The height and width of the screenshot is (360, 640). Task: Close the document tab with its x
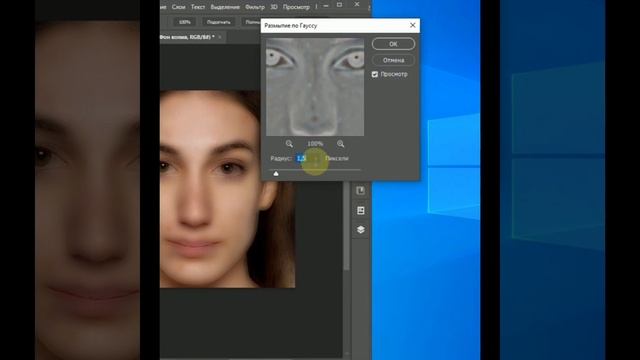(220, 37)
